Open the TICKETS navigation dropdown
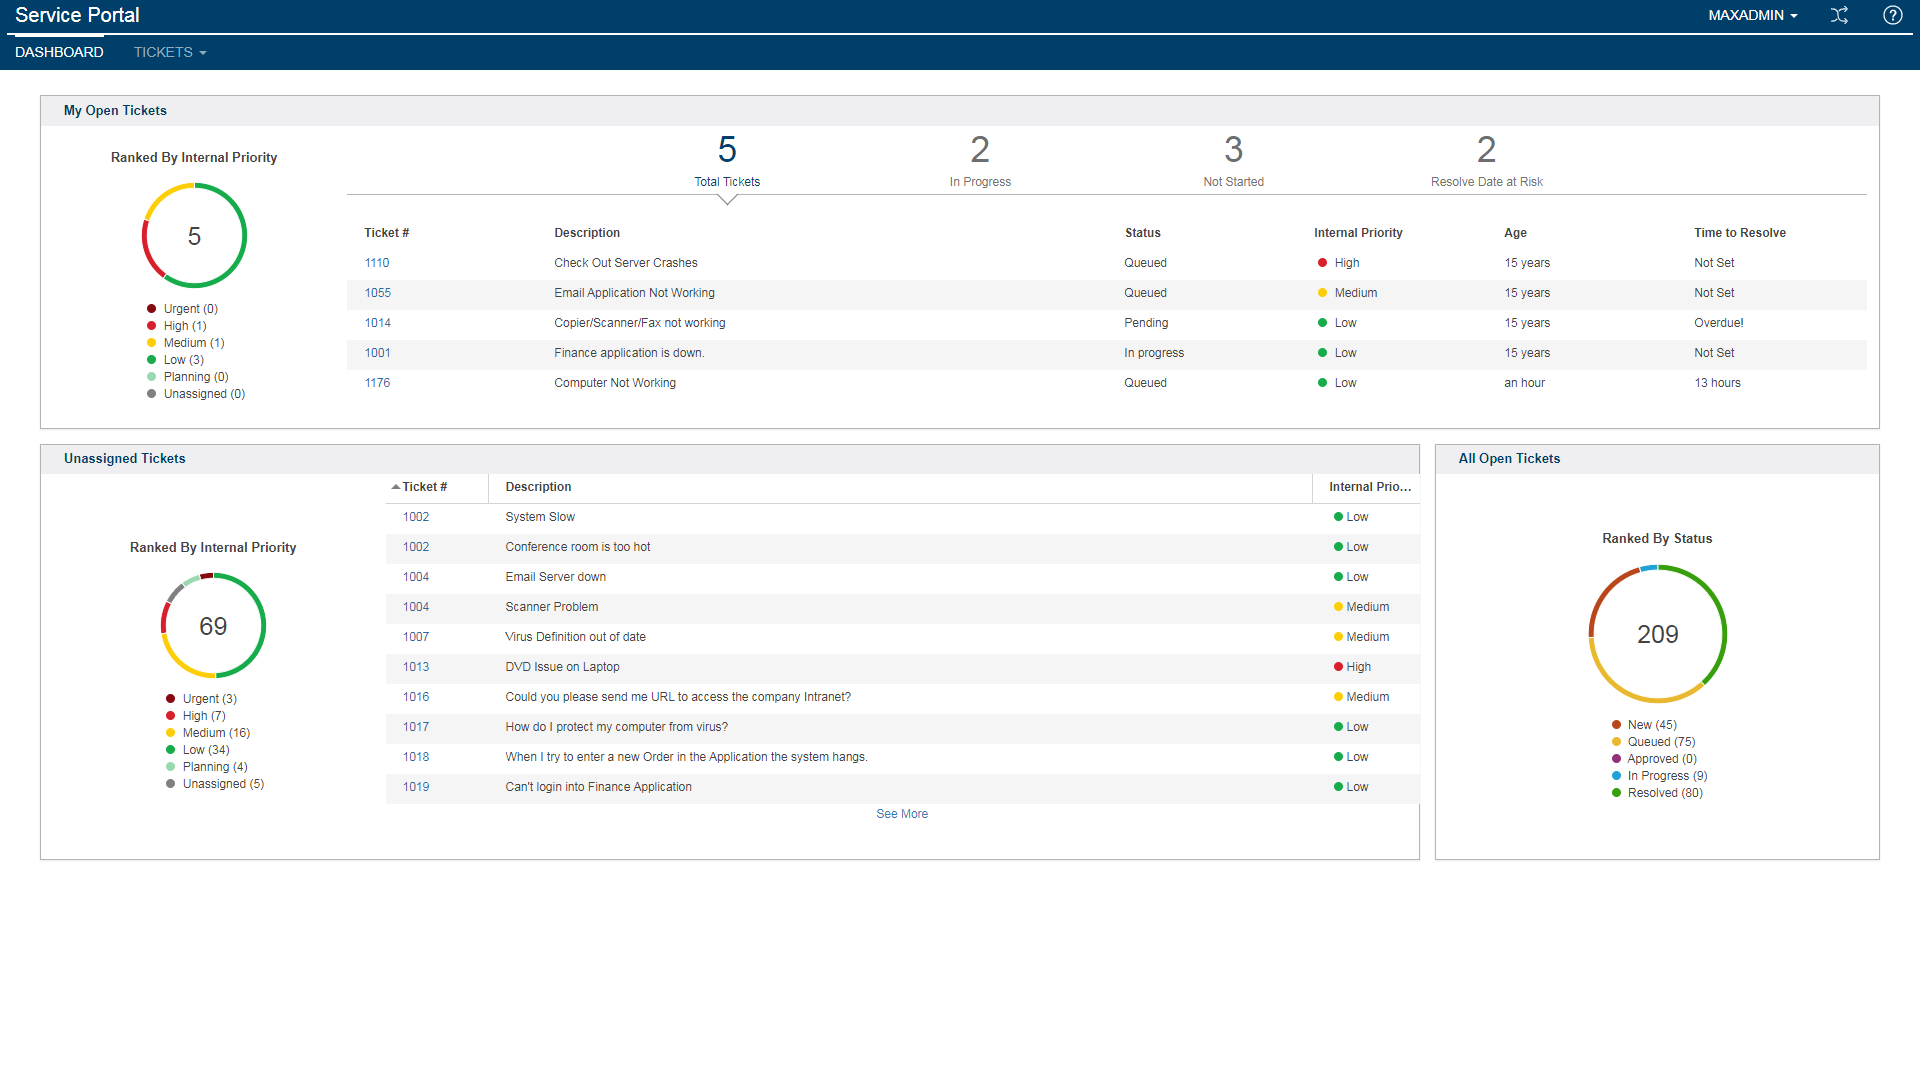The image size is (1920, 1080). 169,52
